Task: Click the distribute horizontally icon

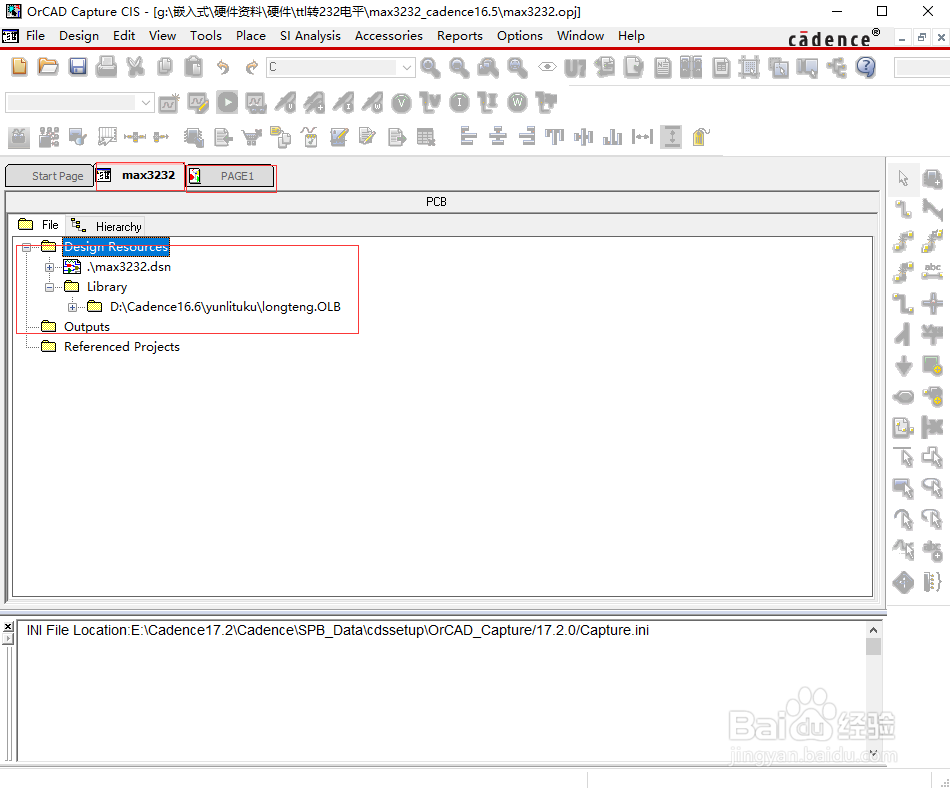Action: coord(642,137)
